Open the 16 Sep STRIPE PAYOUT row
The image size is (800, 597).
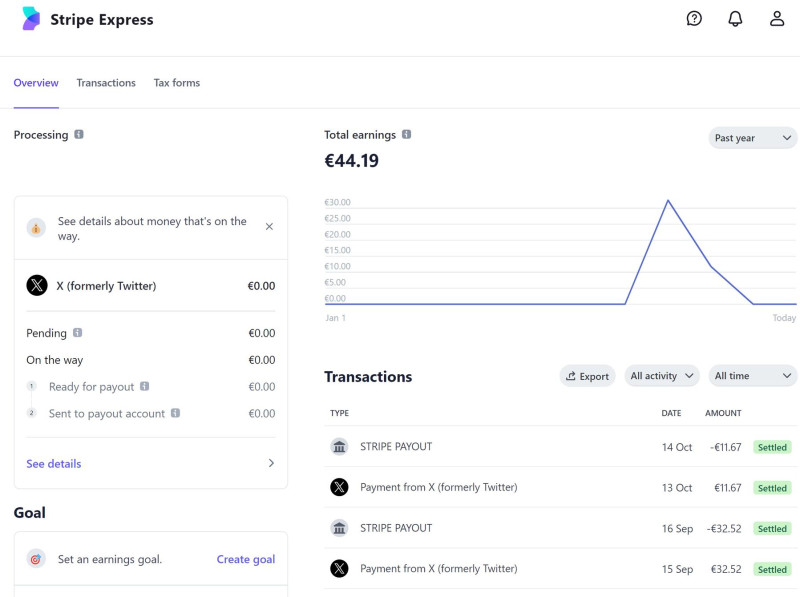(x=560, y=528)
